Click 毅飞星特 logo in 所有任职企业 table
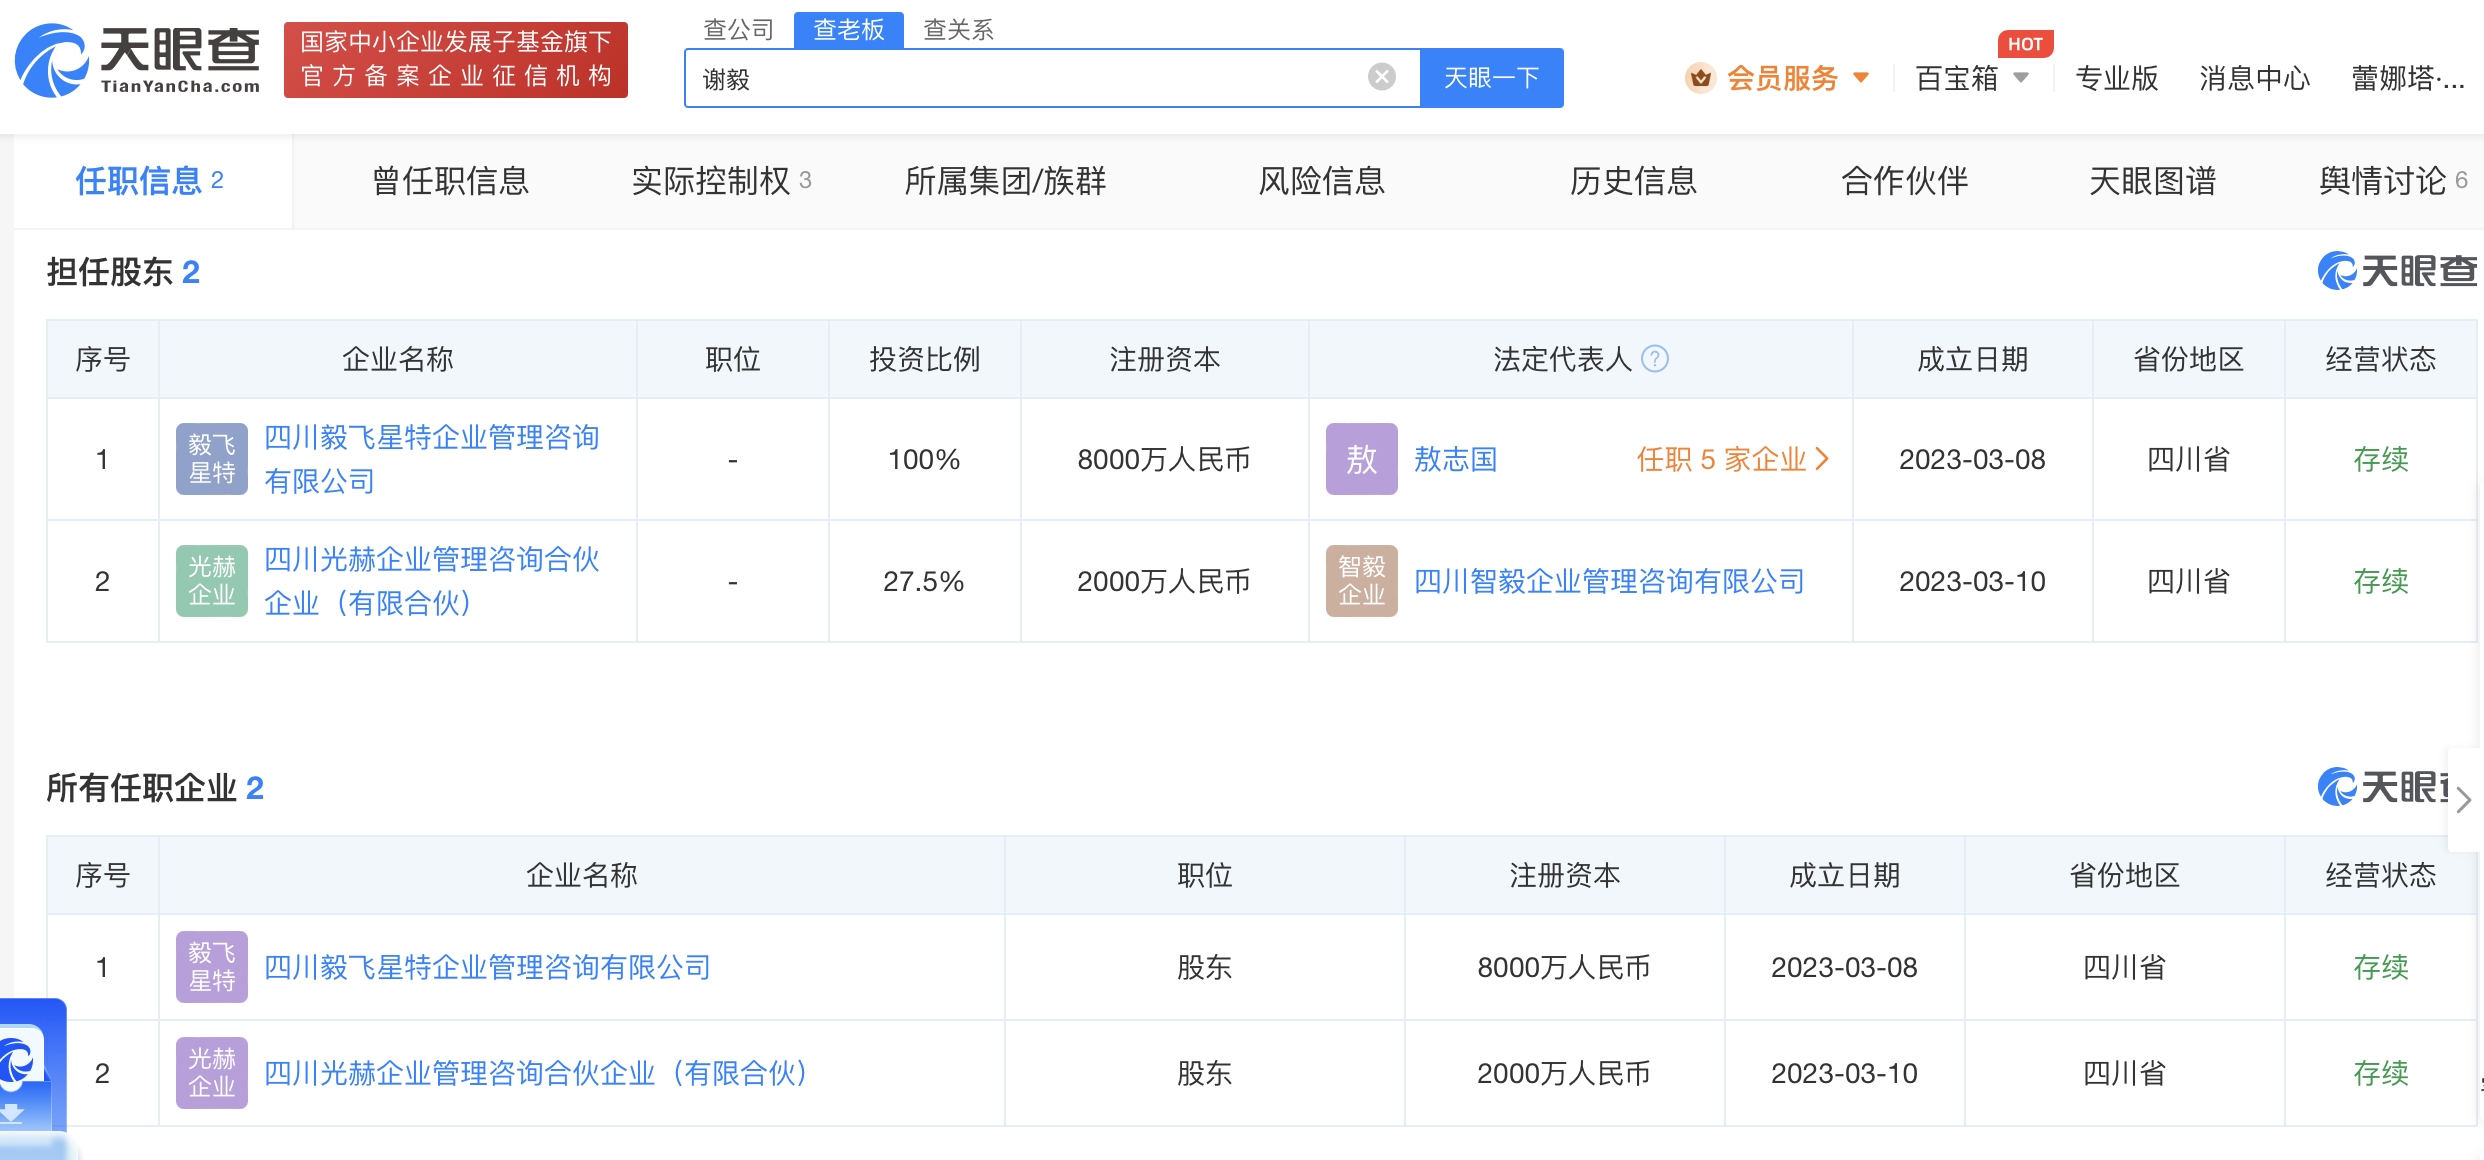The width and height of the screenshot is (2484, 1160). click(212, 967)
